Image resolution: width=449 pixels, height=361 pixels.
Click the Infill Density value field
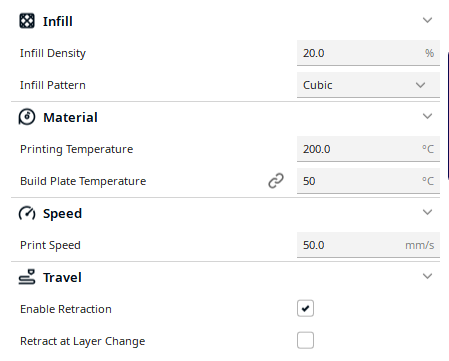pos(368,53)
